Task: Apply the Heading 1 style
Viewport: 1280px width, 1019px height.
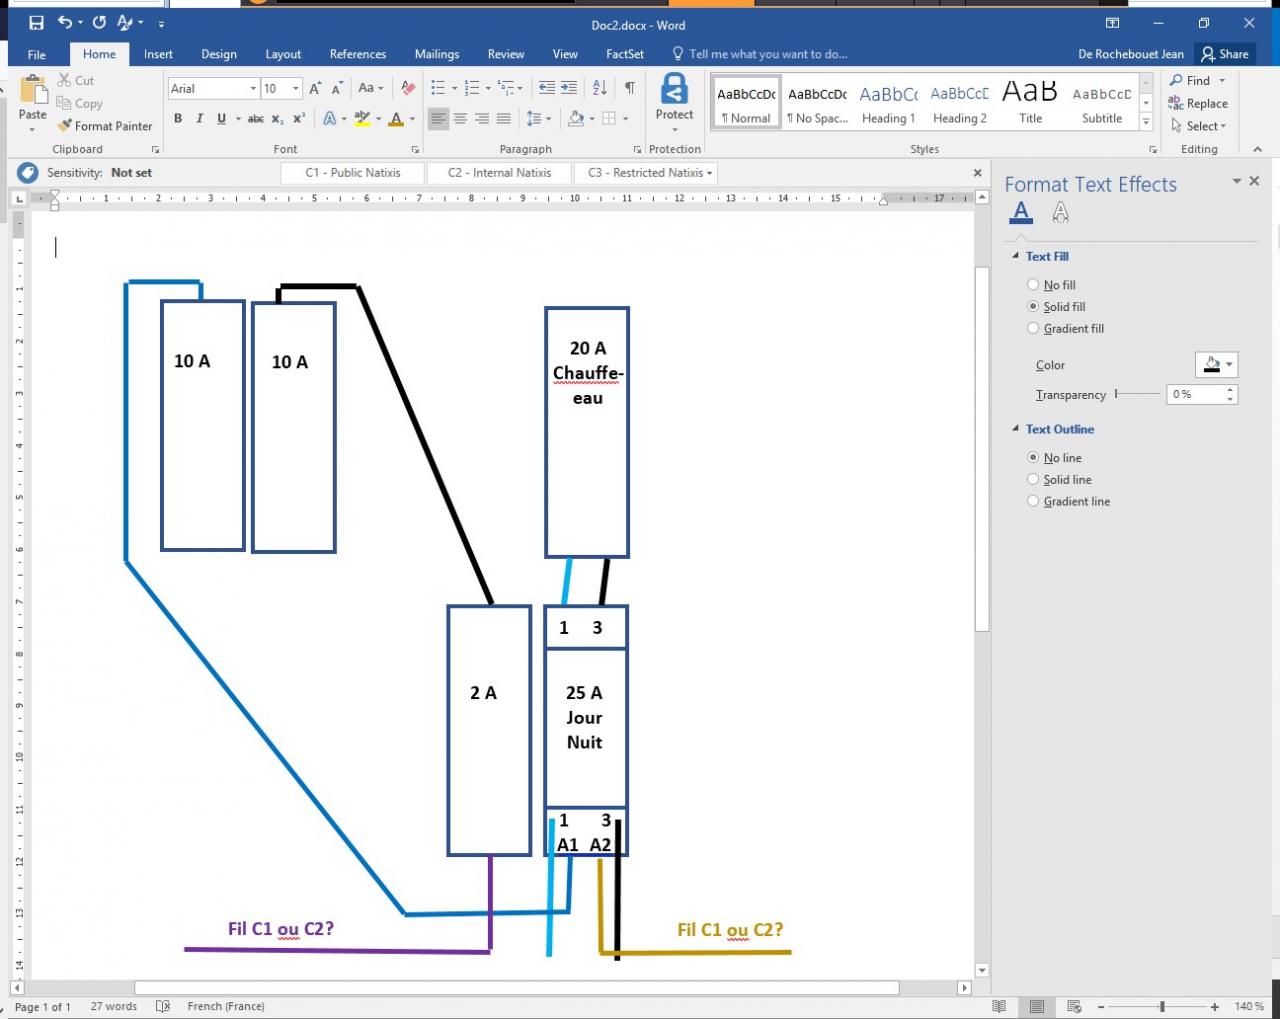Action: point(888,104)
